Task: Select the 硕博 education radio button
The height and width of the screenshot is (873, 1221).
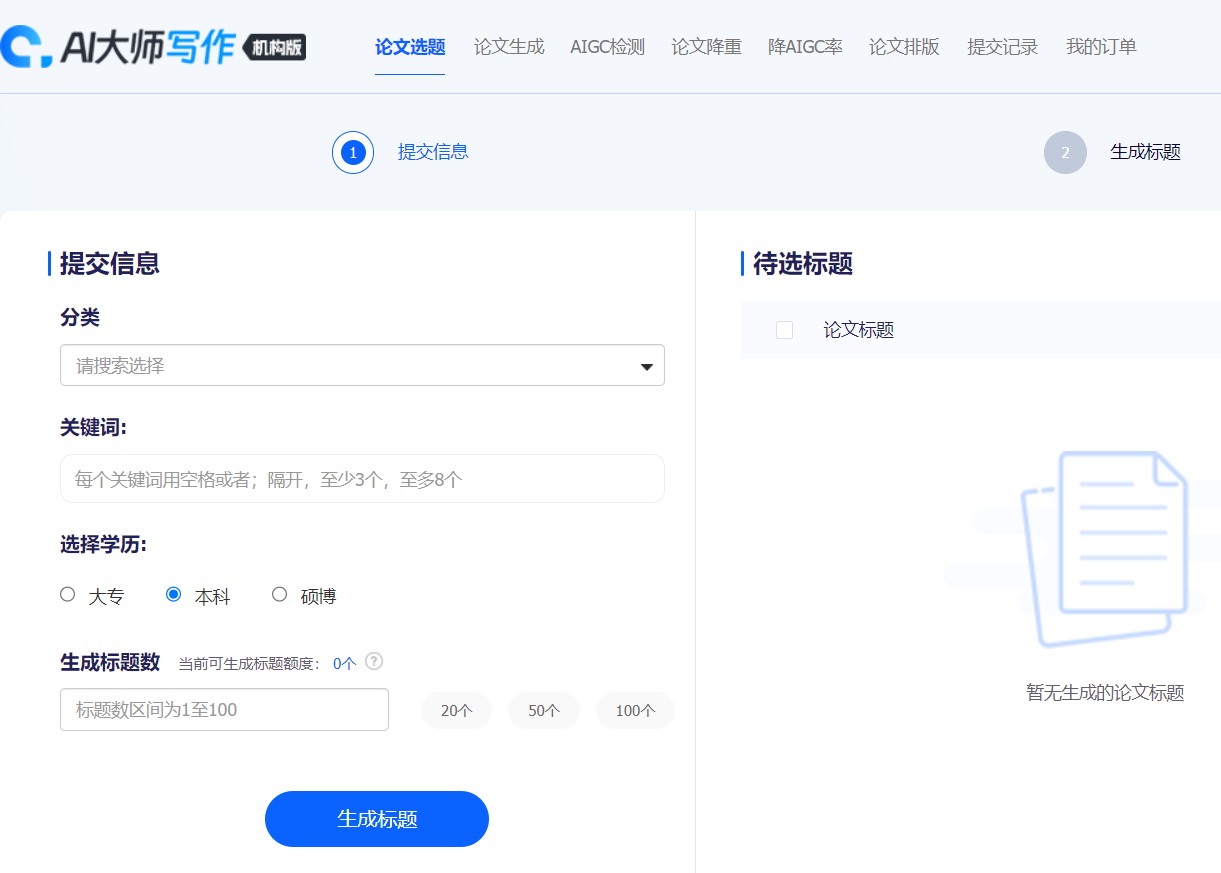Action: pyautogui.click(x=280, y=595)
